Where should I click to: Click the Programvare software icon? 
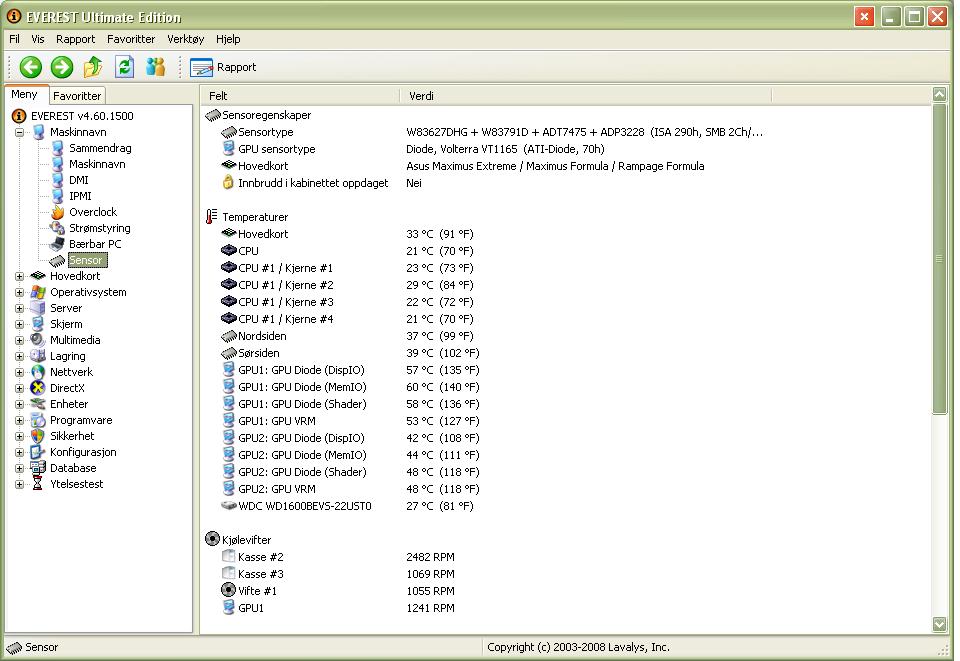coord(38,420)
